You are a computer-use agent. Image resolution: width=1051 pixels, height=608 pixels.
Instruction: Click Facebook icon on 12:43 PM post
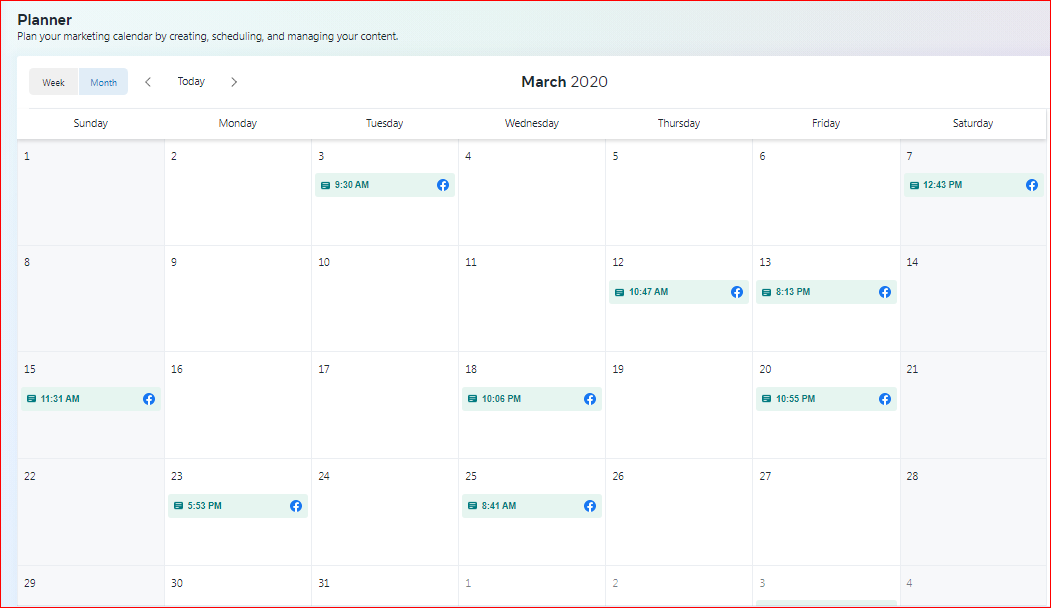pyautogui.click(x=1032, y=185)
